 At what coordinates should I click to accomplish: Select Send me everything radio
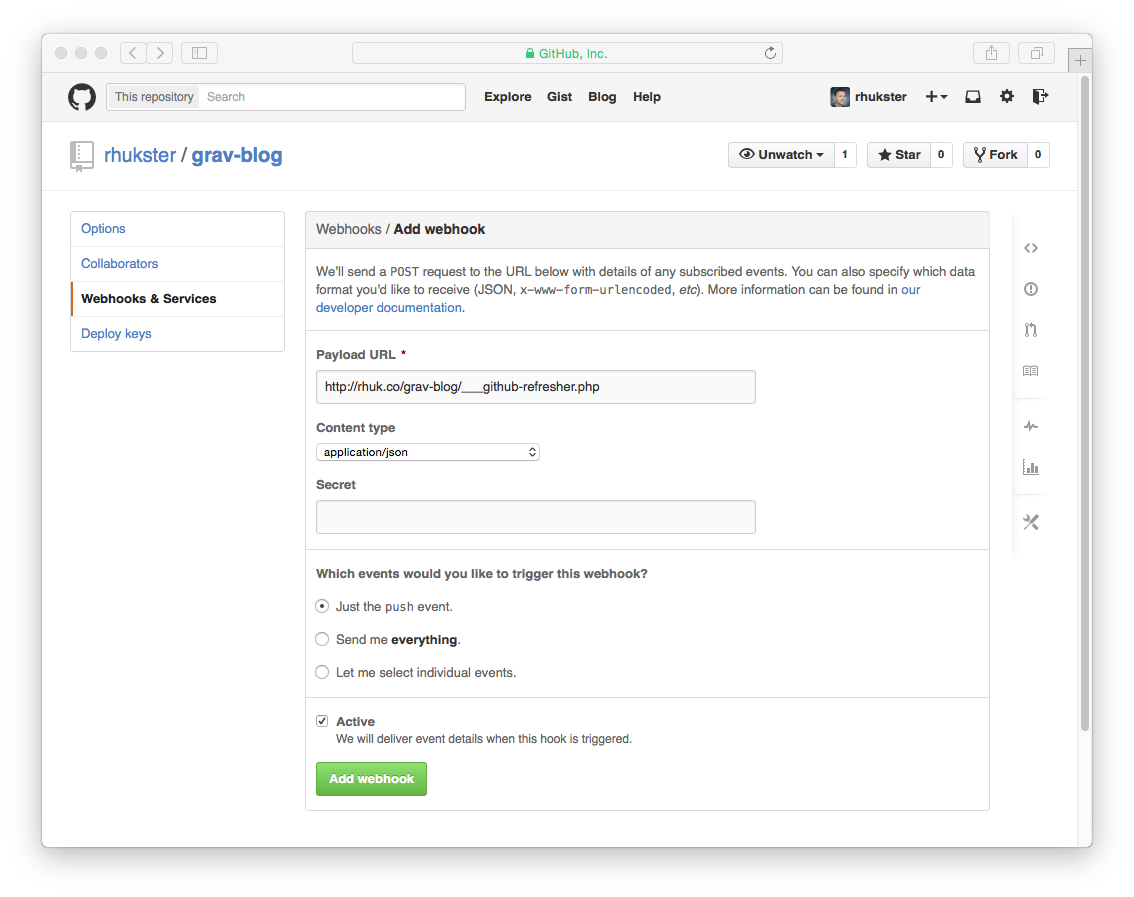pyautogui.click(x=323, y=639)
